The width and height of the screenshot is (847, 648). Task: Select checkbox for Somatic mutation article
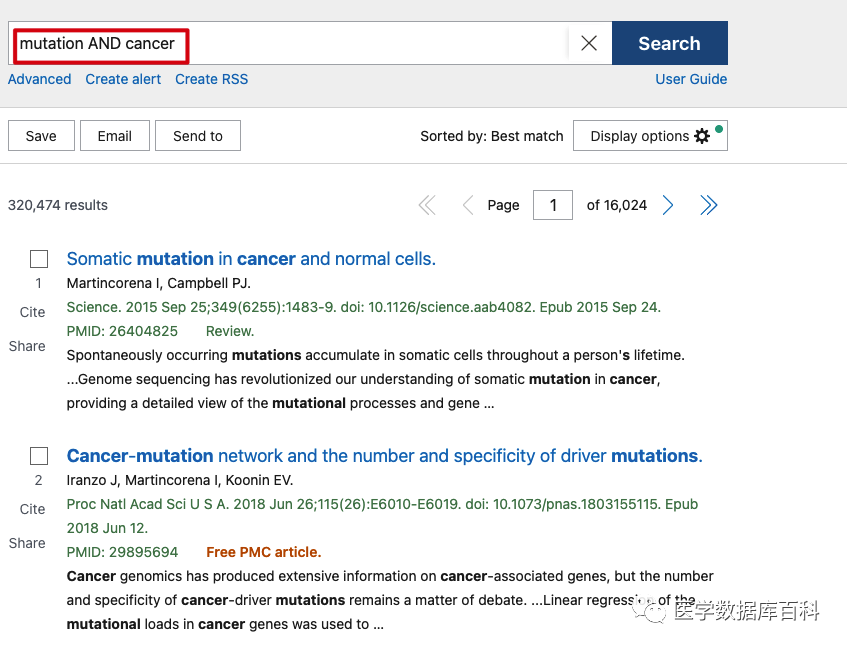pyautogui.click(x=39, y=259)
